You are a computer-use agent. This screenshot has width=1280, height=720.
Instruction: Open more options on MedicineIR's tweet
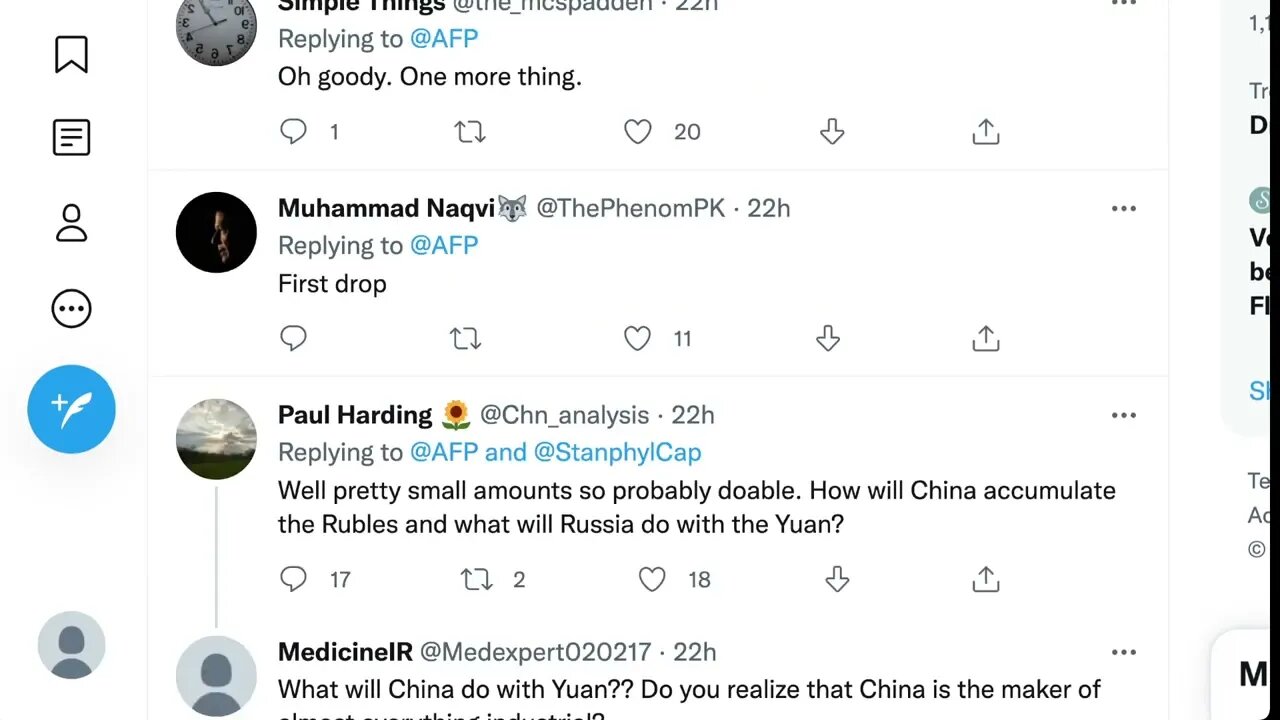(1123, 653)
